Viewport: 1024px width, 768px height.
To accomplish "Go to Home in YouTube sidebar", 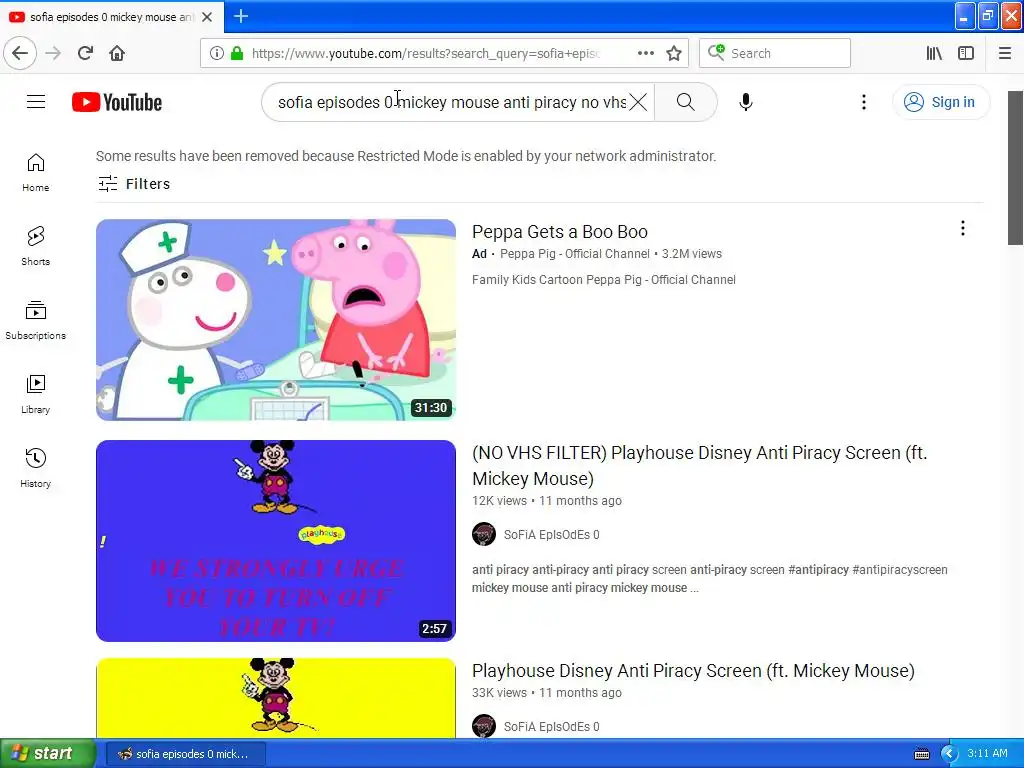I will tap(35, 172).
